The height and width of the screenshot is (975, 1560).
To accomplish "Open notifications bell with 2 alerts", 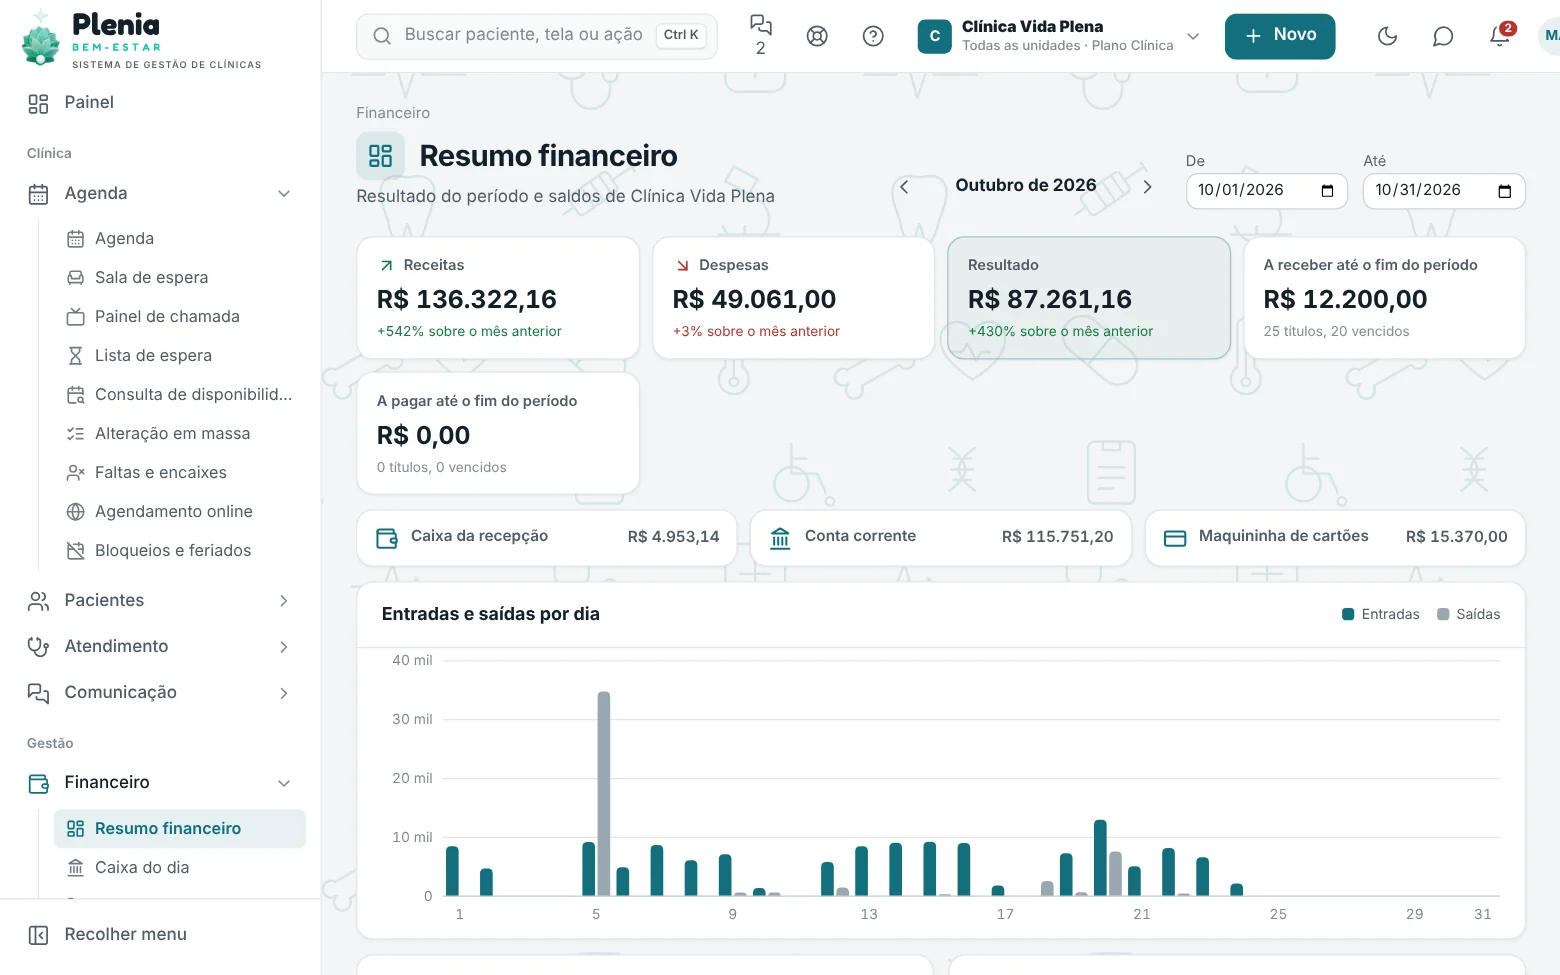I will pyautogui.click(x=1499, y=36).
